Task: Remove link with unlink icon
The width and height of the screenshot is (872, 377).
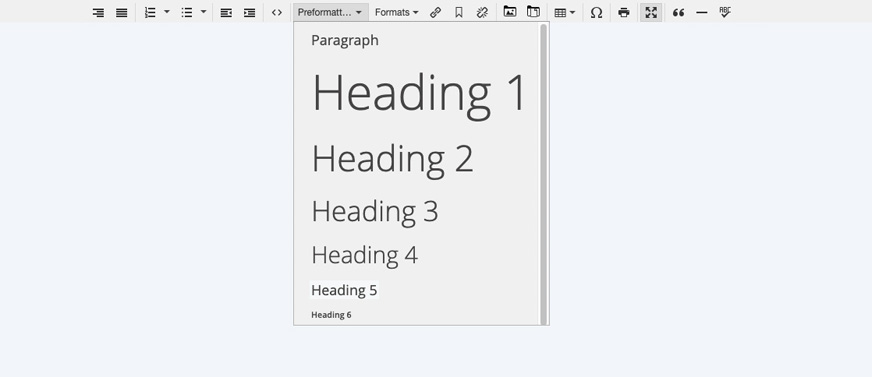Action: click(x=482, y=12)
